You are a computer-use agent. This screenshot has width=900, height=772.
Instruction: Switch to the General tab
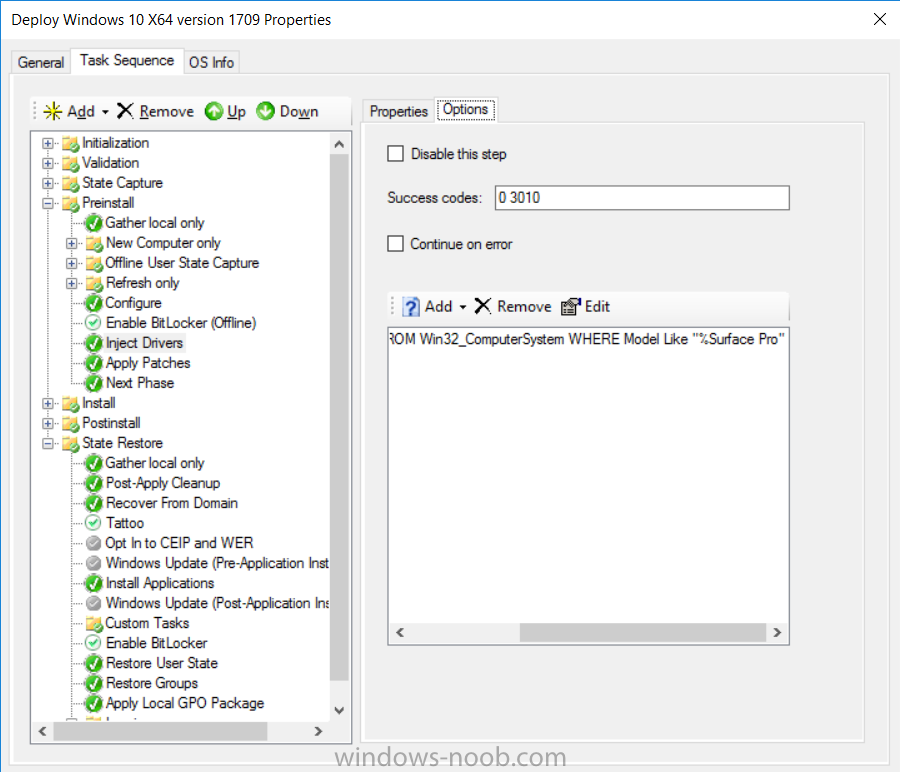(x=41, y=62)
